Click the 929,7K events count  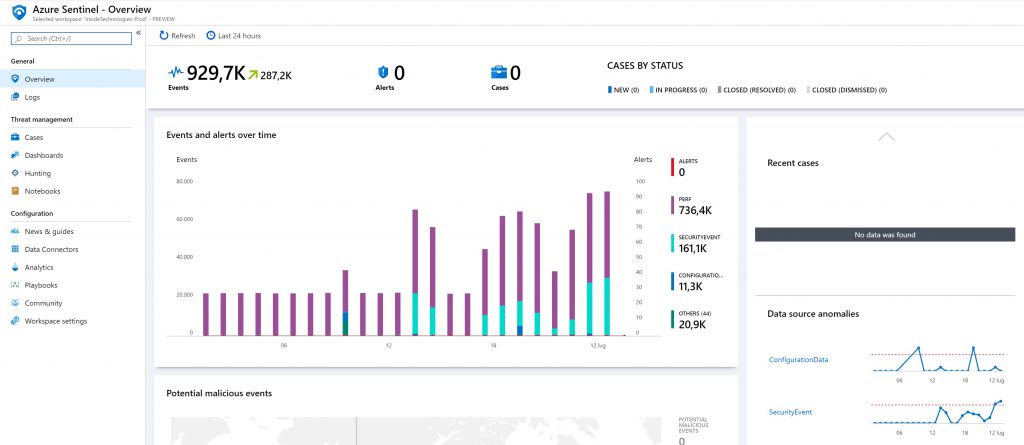(x=216, y=73)
